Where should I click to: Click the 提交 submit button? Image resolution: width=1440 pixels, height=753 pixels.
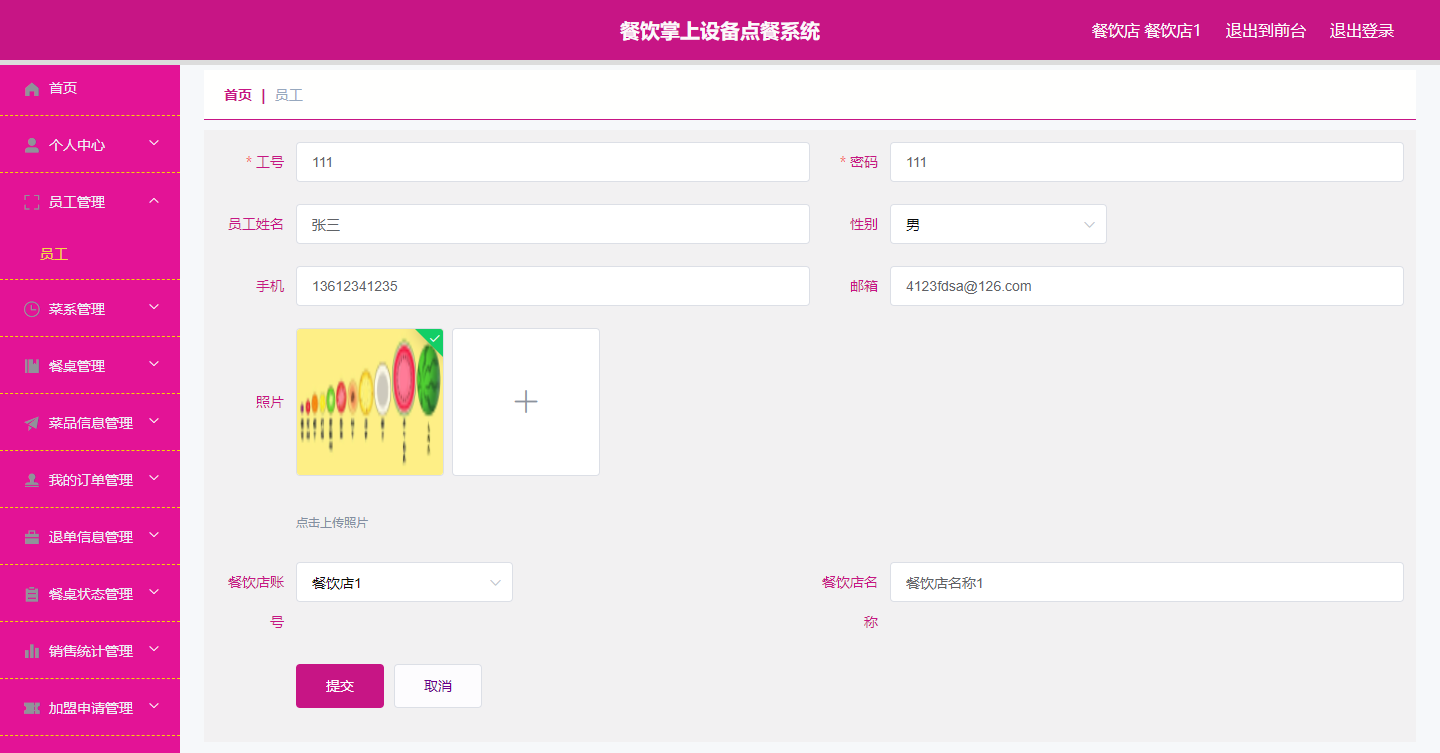point(340,686)
